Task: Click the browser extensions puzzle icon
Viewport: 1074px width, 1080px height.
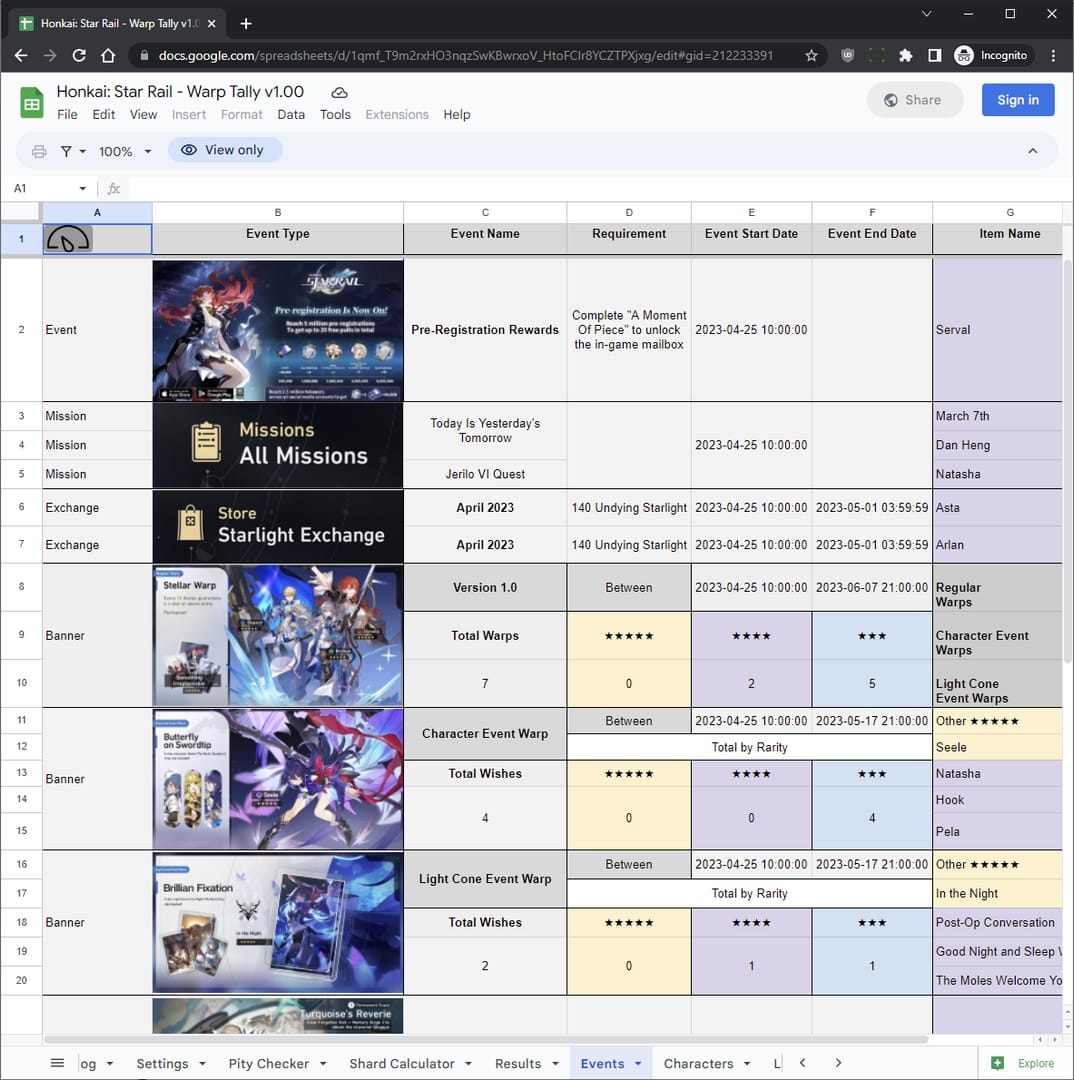Action: pos(907,55)
